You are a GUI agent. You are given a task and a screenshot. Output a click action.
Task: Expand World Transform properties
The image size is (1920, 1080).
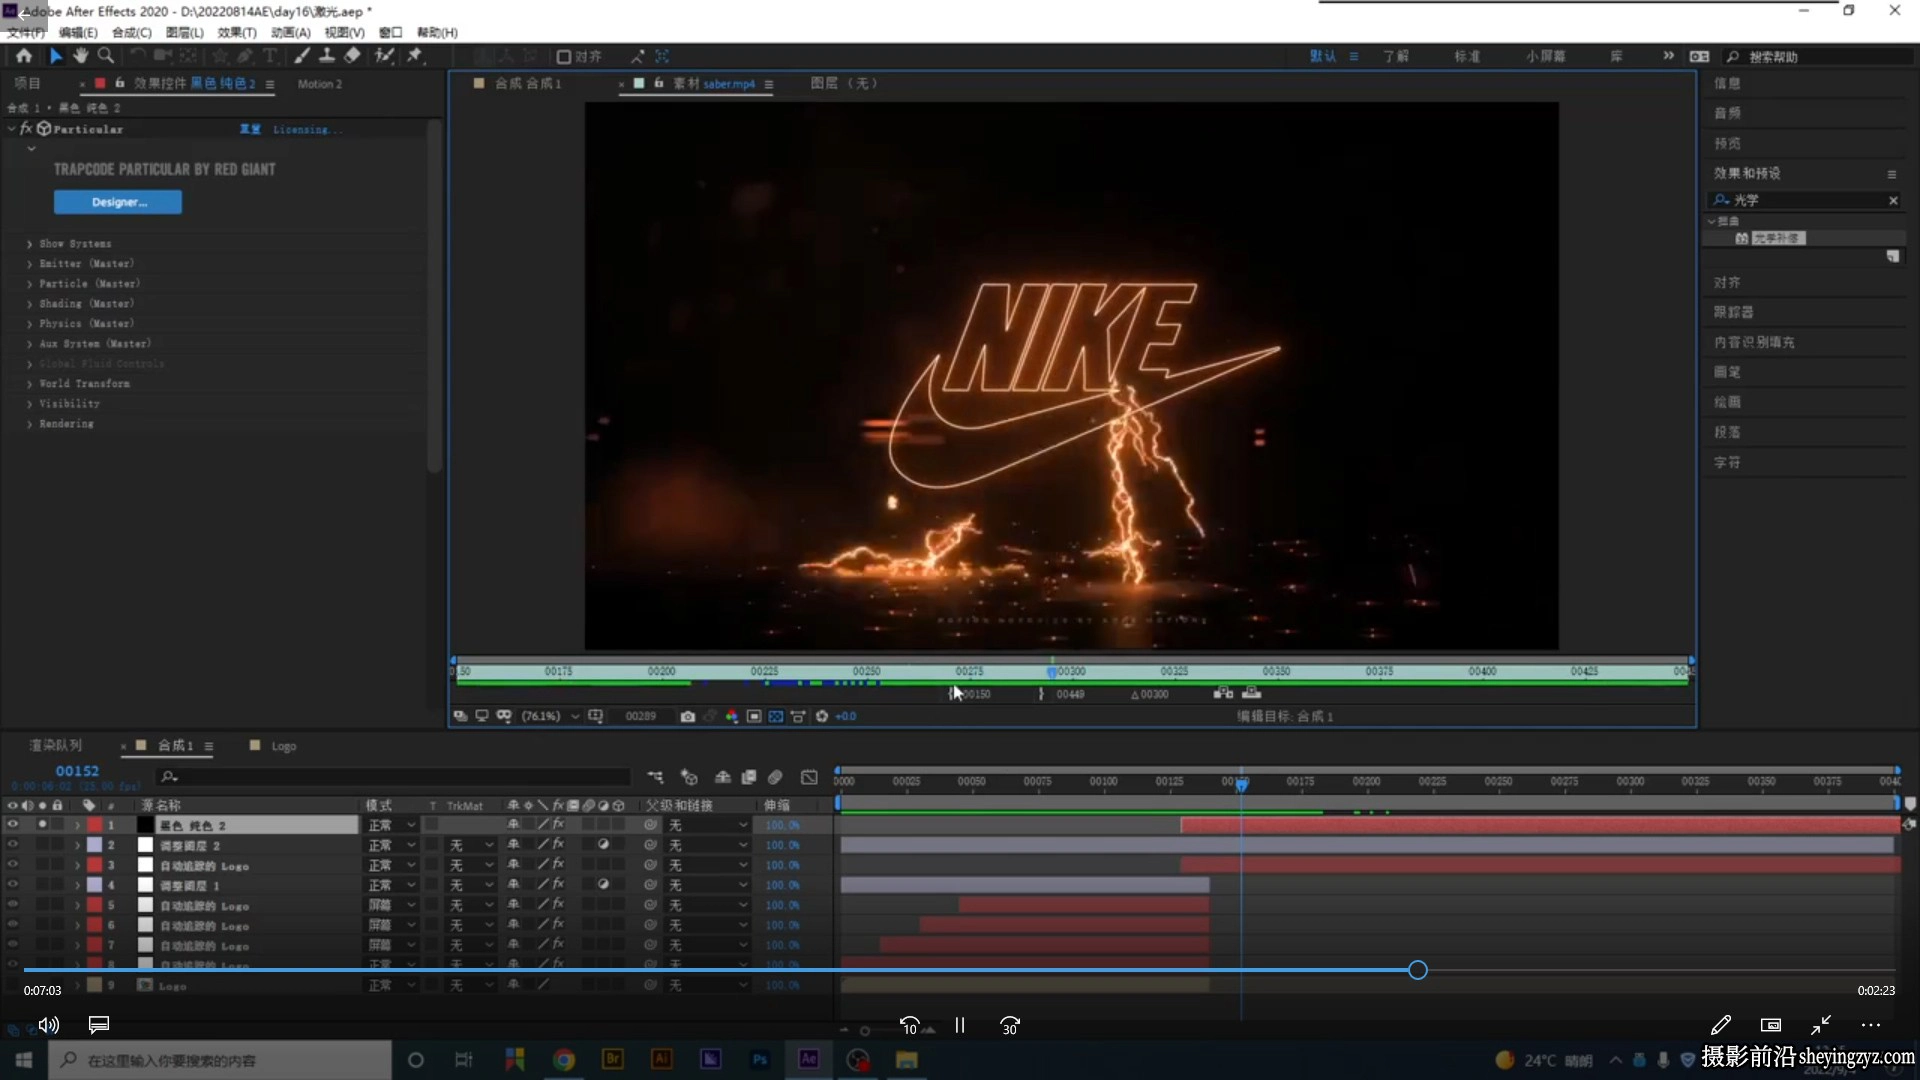[x=30, y=384]
